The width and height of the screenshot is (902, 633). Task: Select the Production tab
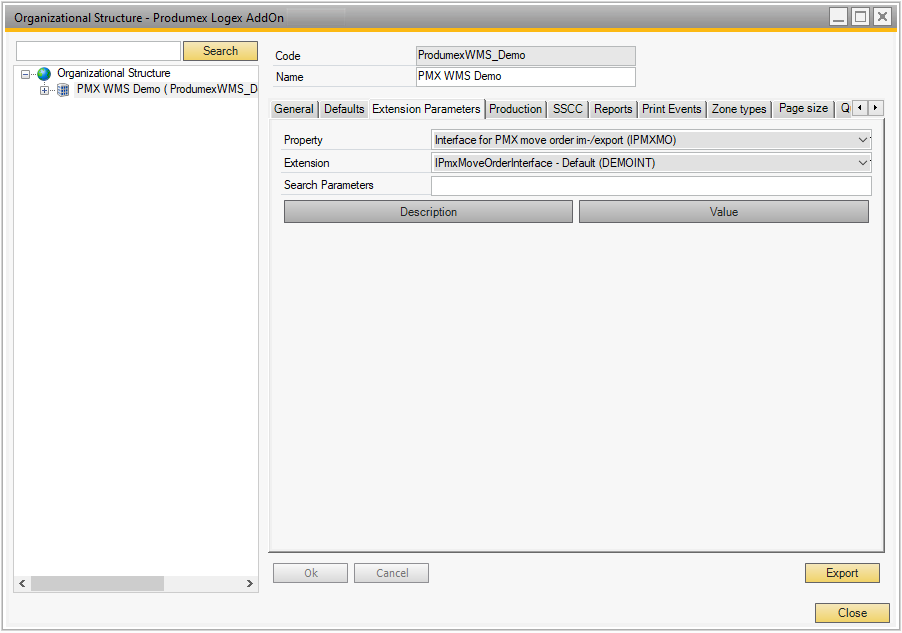pos(515,109)
